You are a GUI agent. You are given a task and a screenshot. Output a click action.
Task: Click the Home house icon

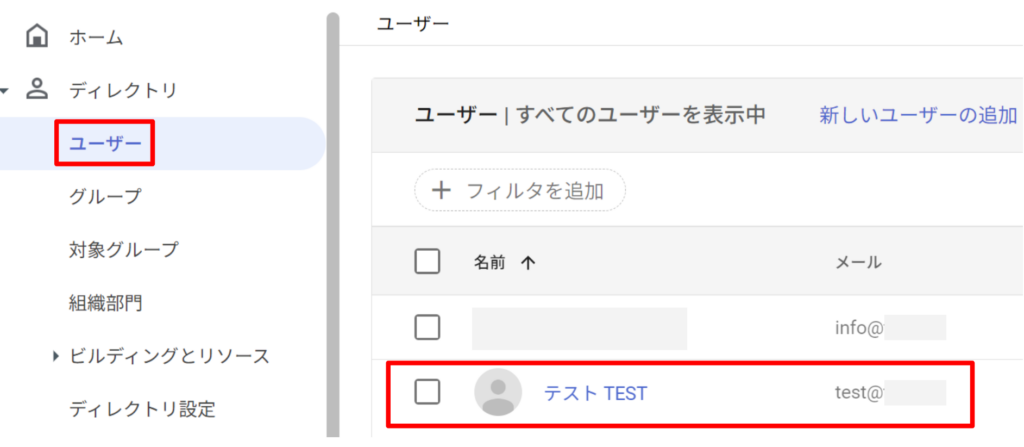[37, 37]
